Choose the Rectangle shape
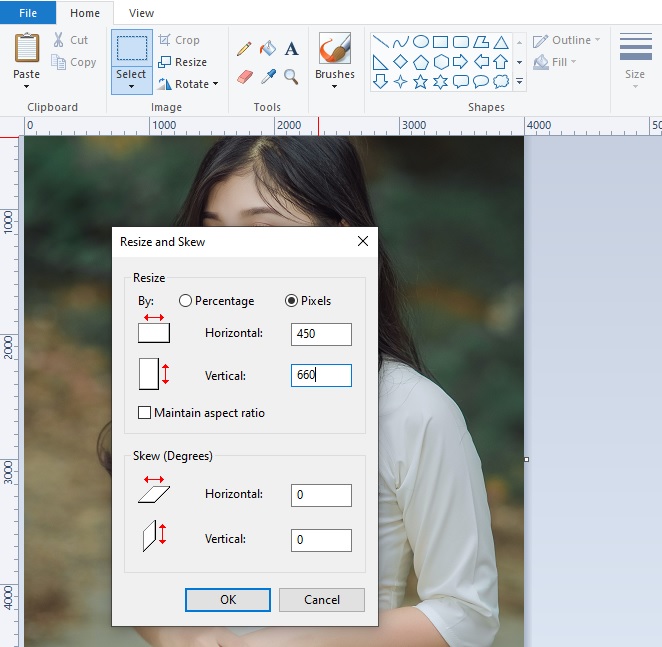Image resolution: width=662 pixels, height=647 pixels. (440, 42)
